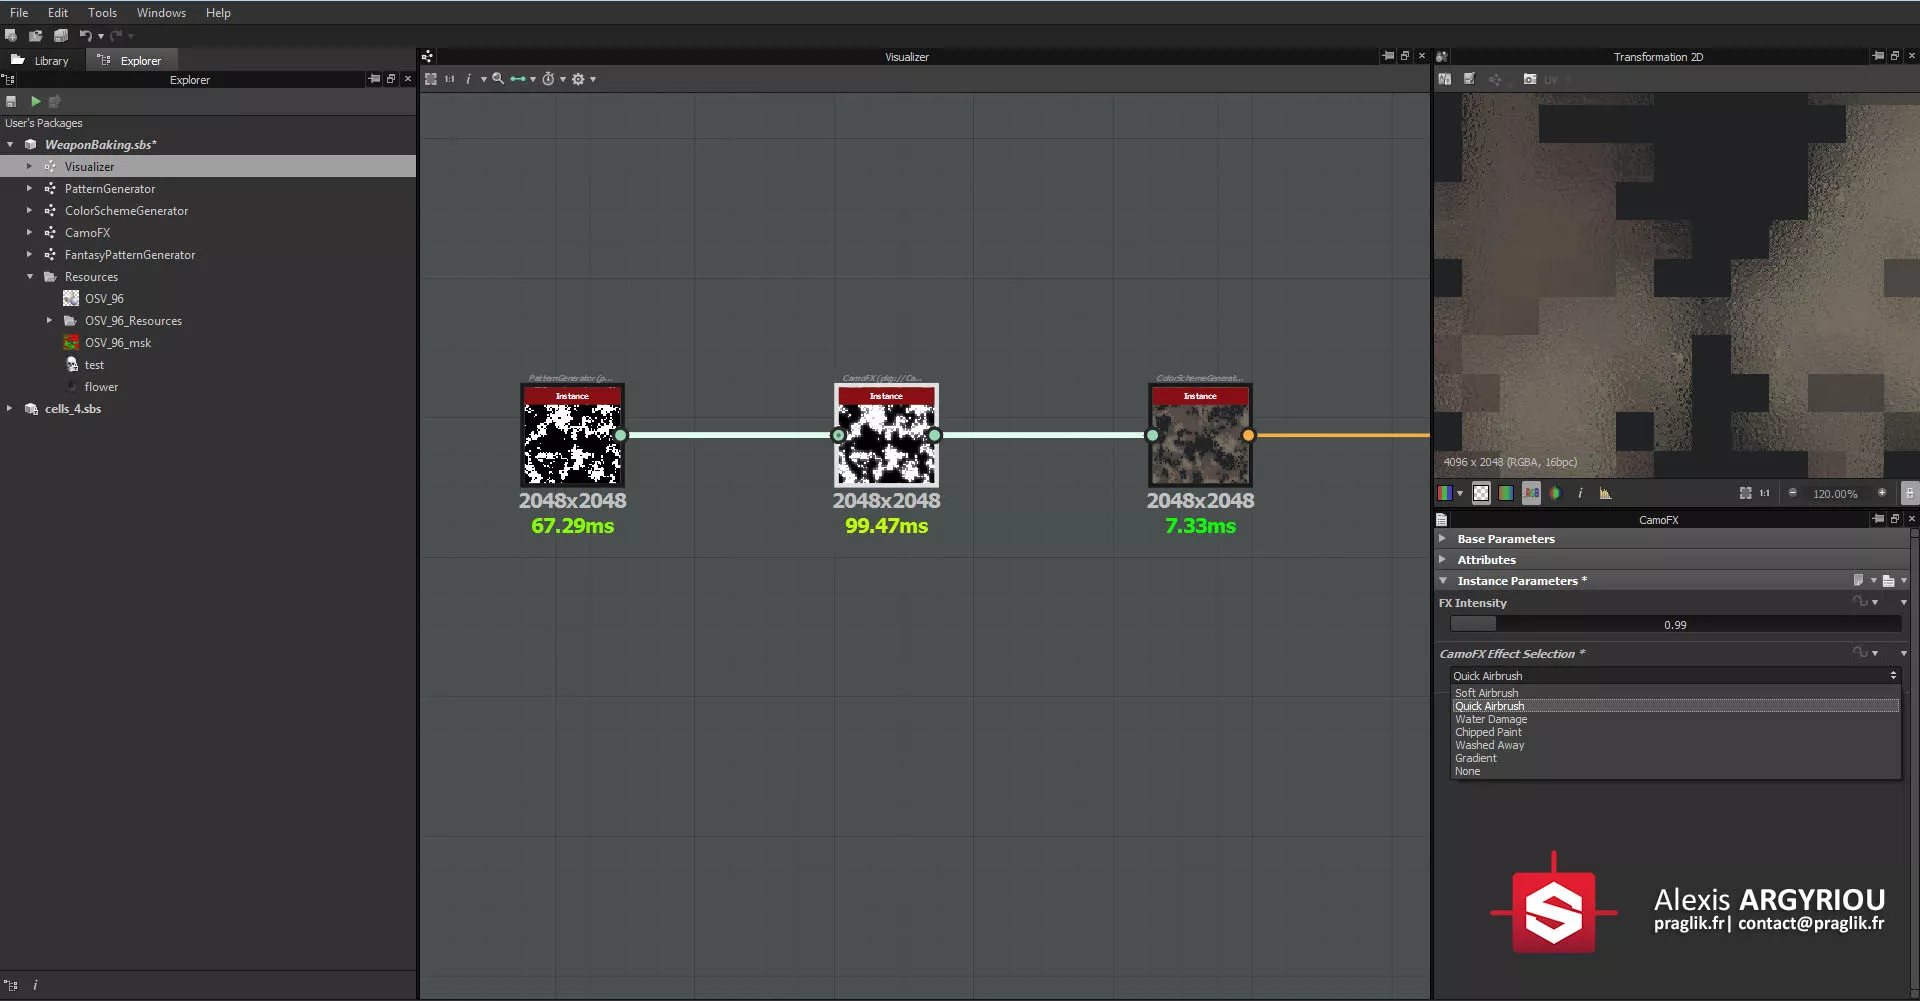
Task: Toggle the checkerboard transparency background
Action: click(1481, 493)
